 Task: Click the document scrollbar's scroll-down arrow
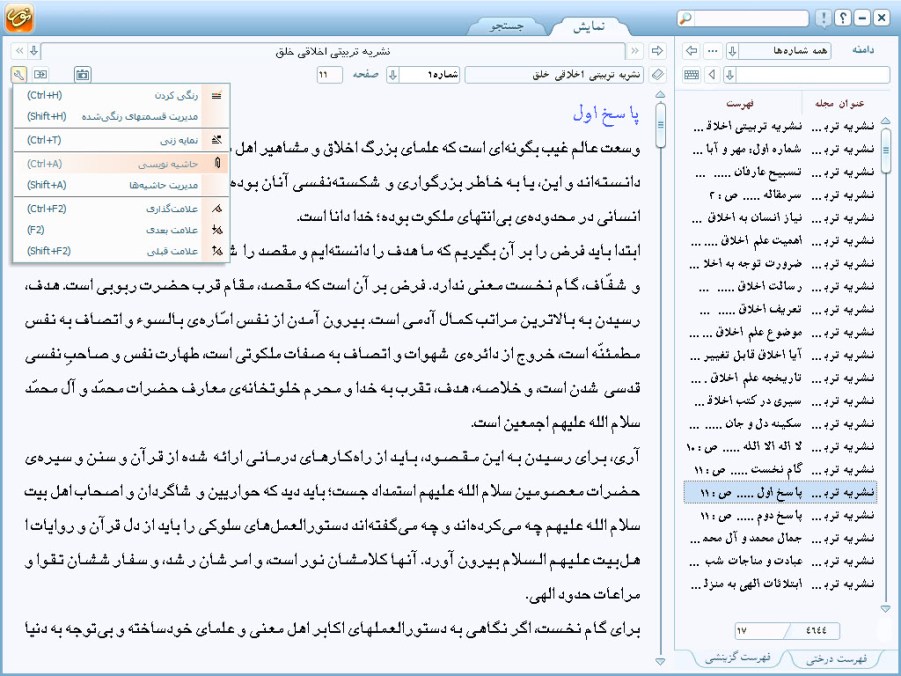pos(660,661)
